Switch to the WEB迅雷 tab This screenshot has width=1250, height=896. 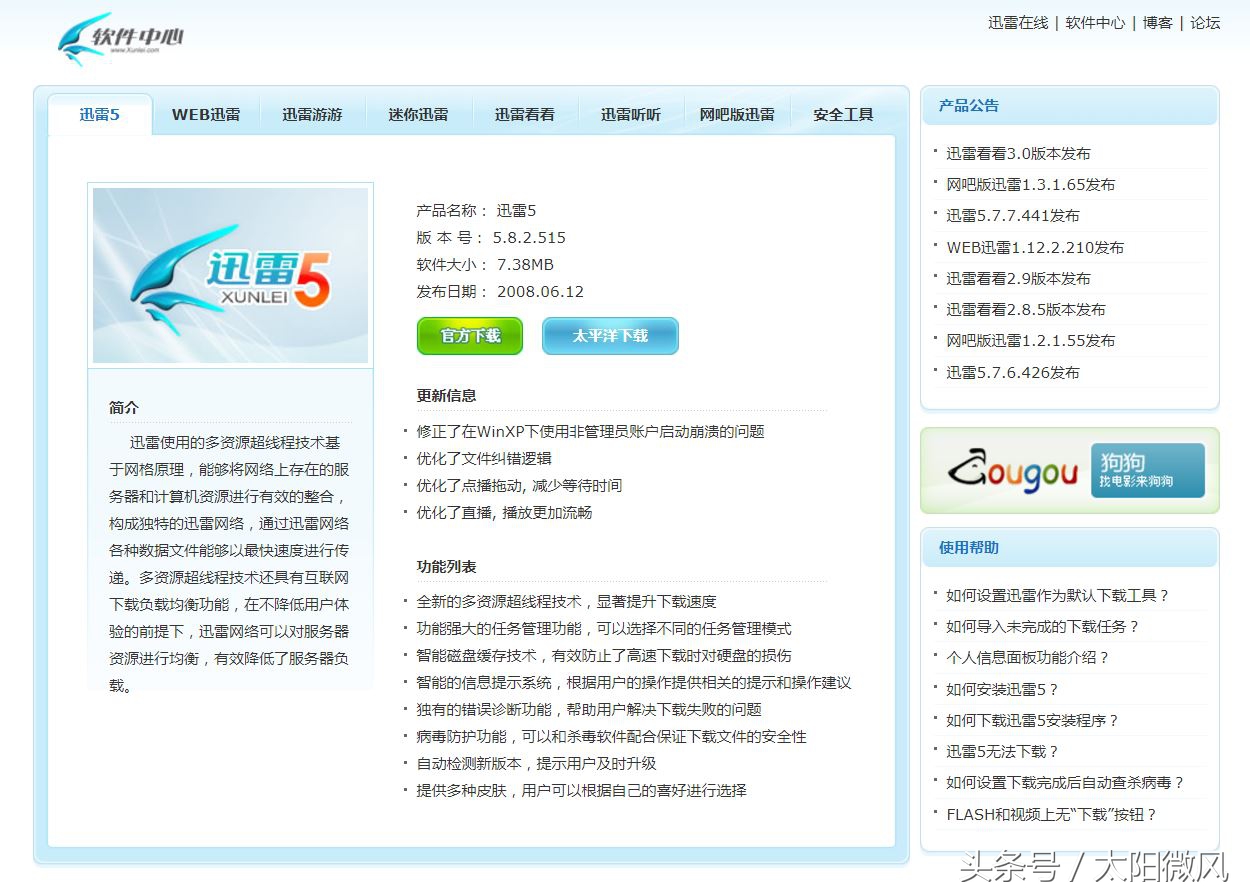tap(205, 114)
